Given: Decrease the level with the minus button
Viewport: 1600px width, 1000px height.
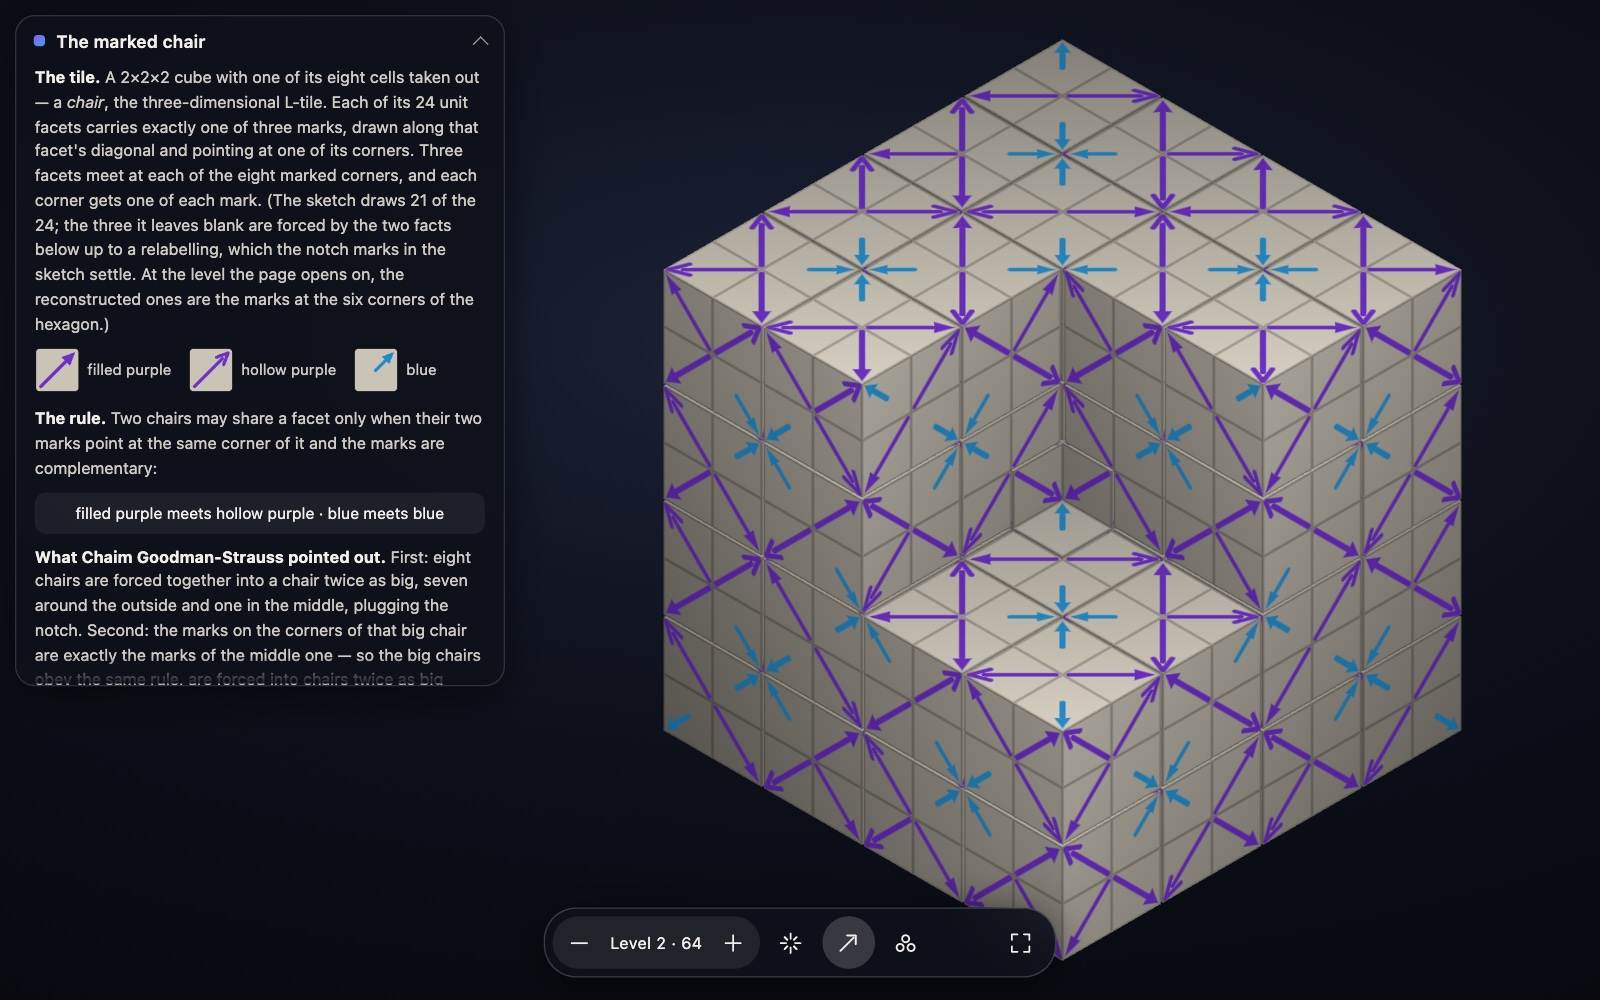Looking at the screenshot, I should click(579, 943).
